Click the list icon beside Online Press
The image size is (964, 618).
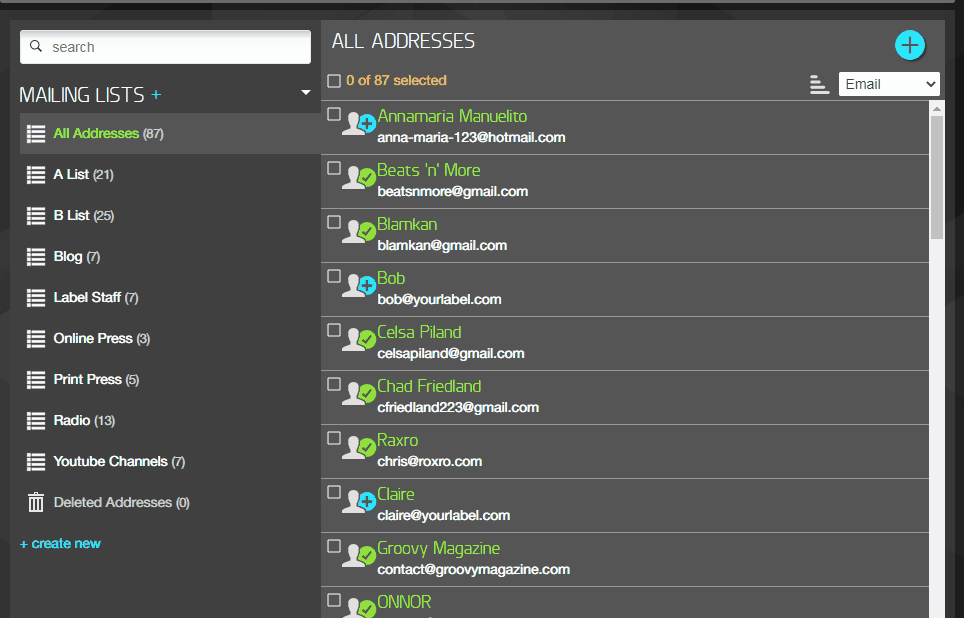tap(36, 339)
